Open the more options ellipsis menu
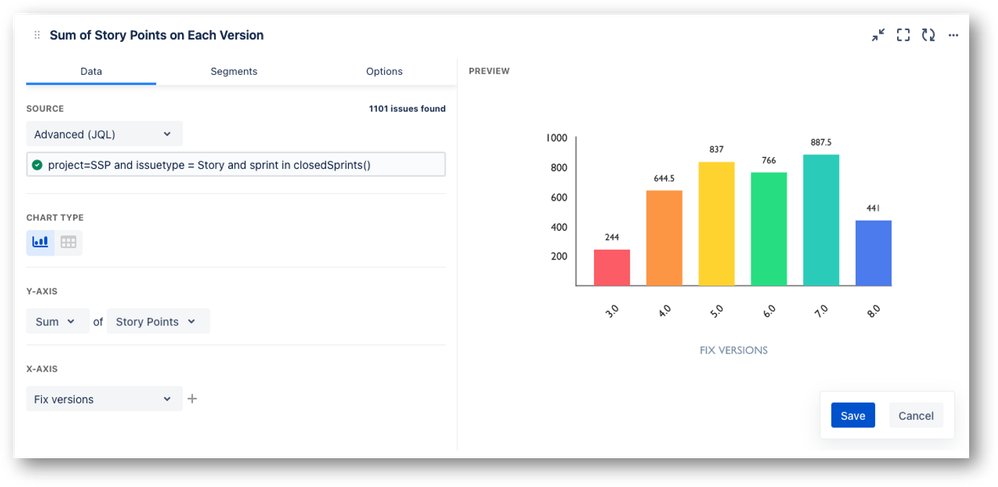Viewport: 998px width, 487px height. [x=953, y=36]
